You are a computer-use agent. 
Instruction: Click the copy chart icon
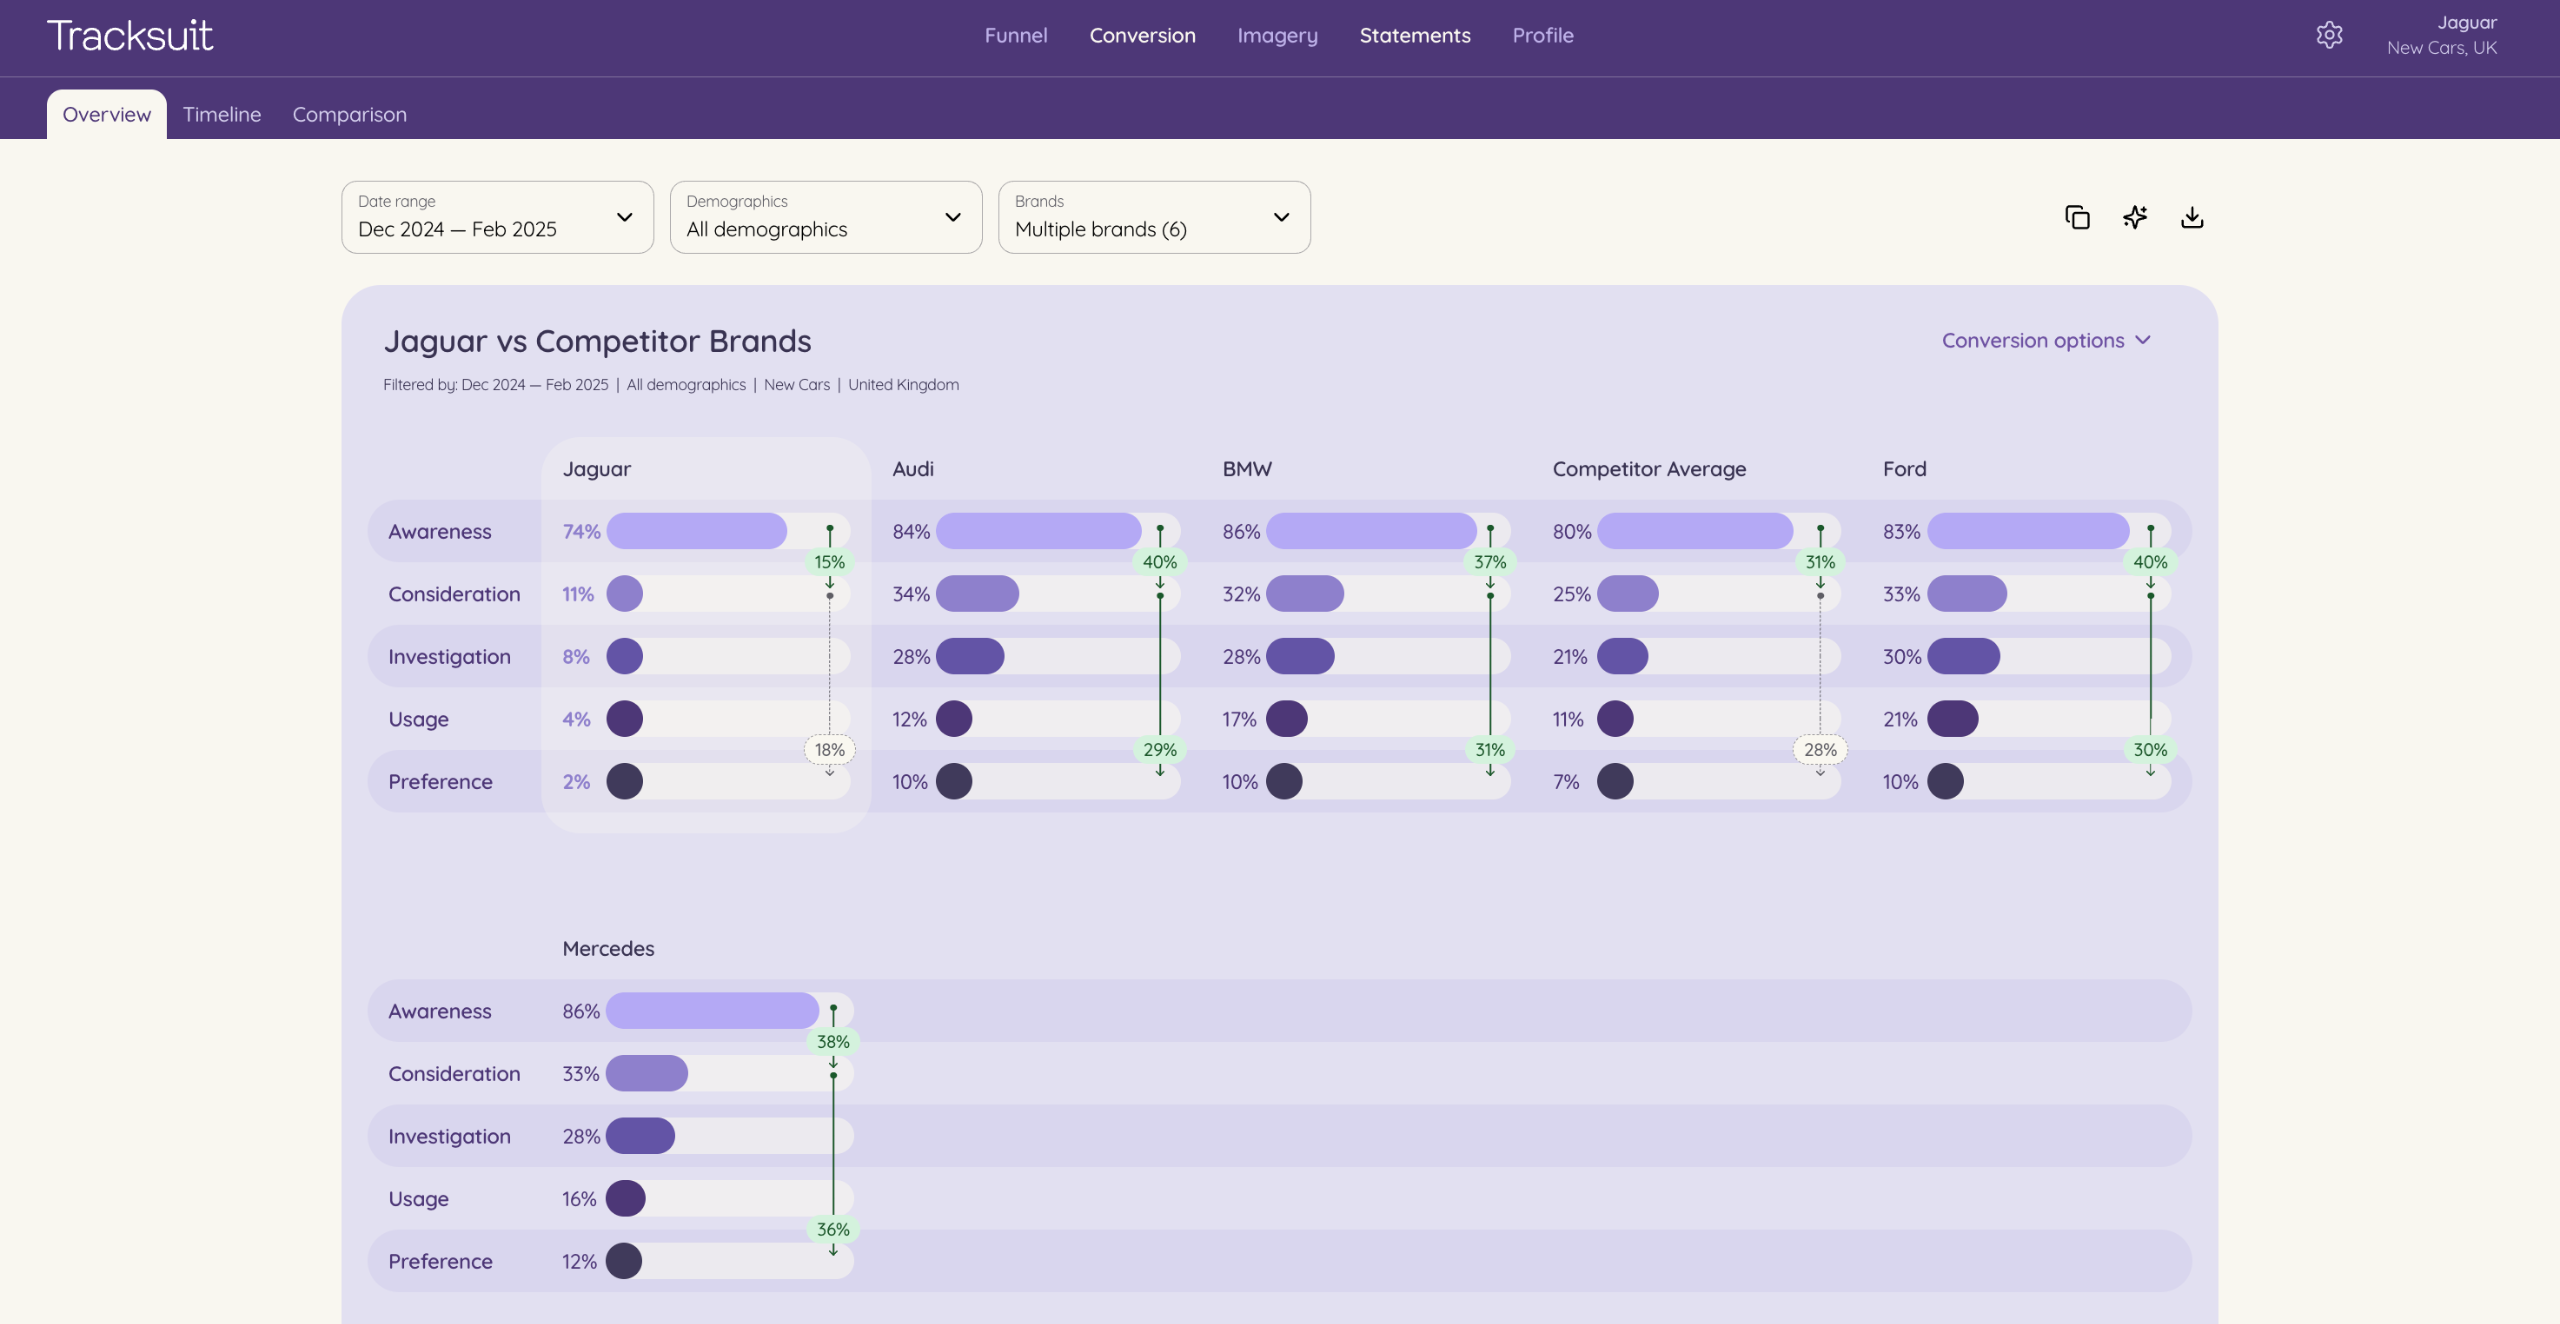pos(2077,217)
